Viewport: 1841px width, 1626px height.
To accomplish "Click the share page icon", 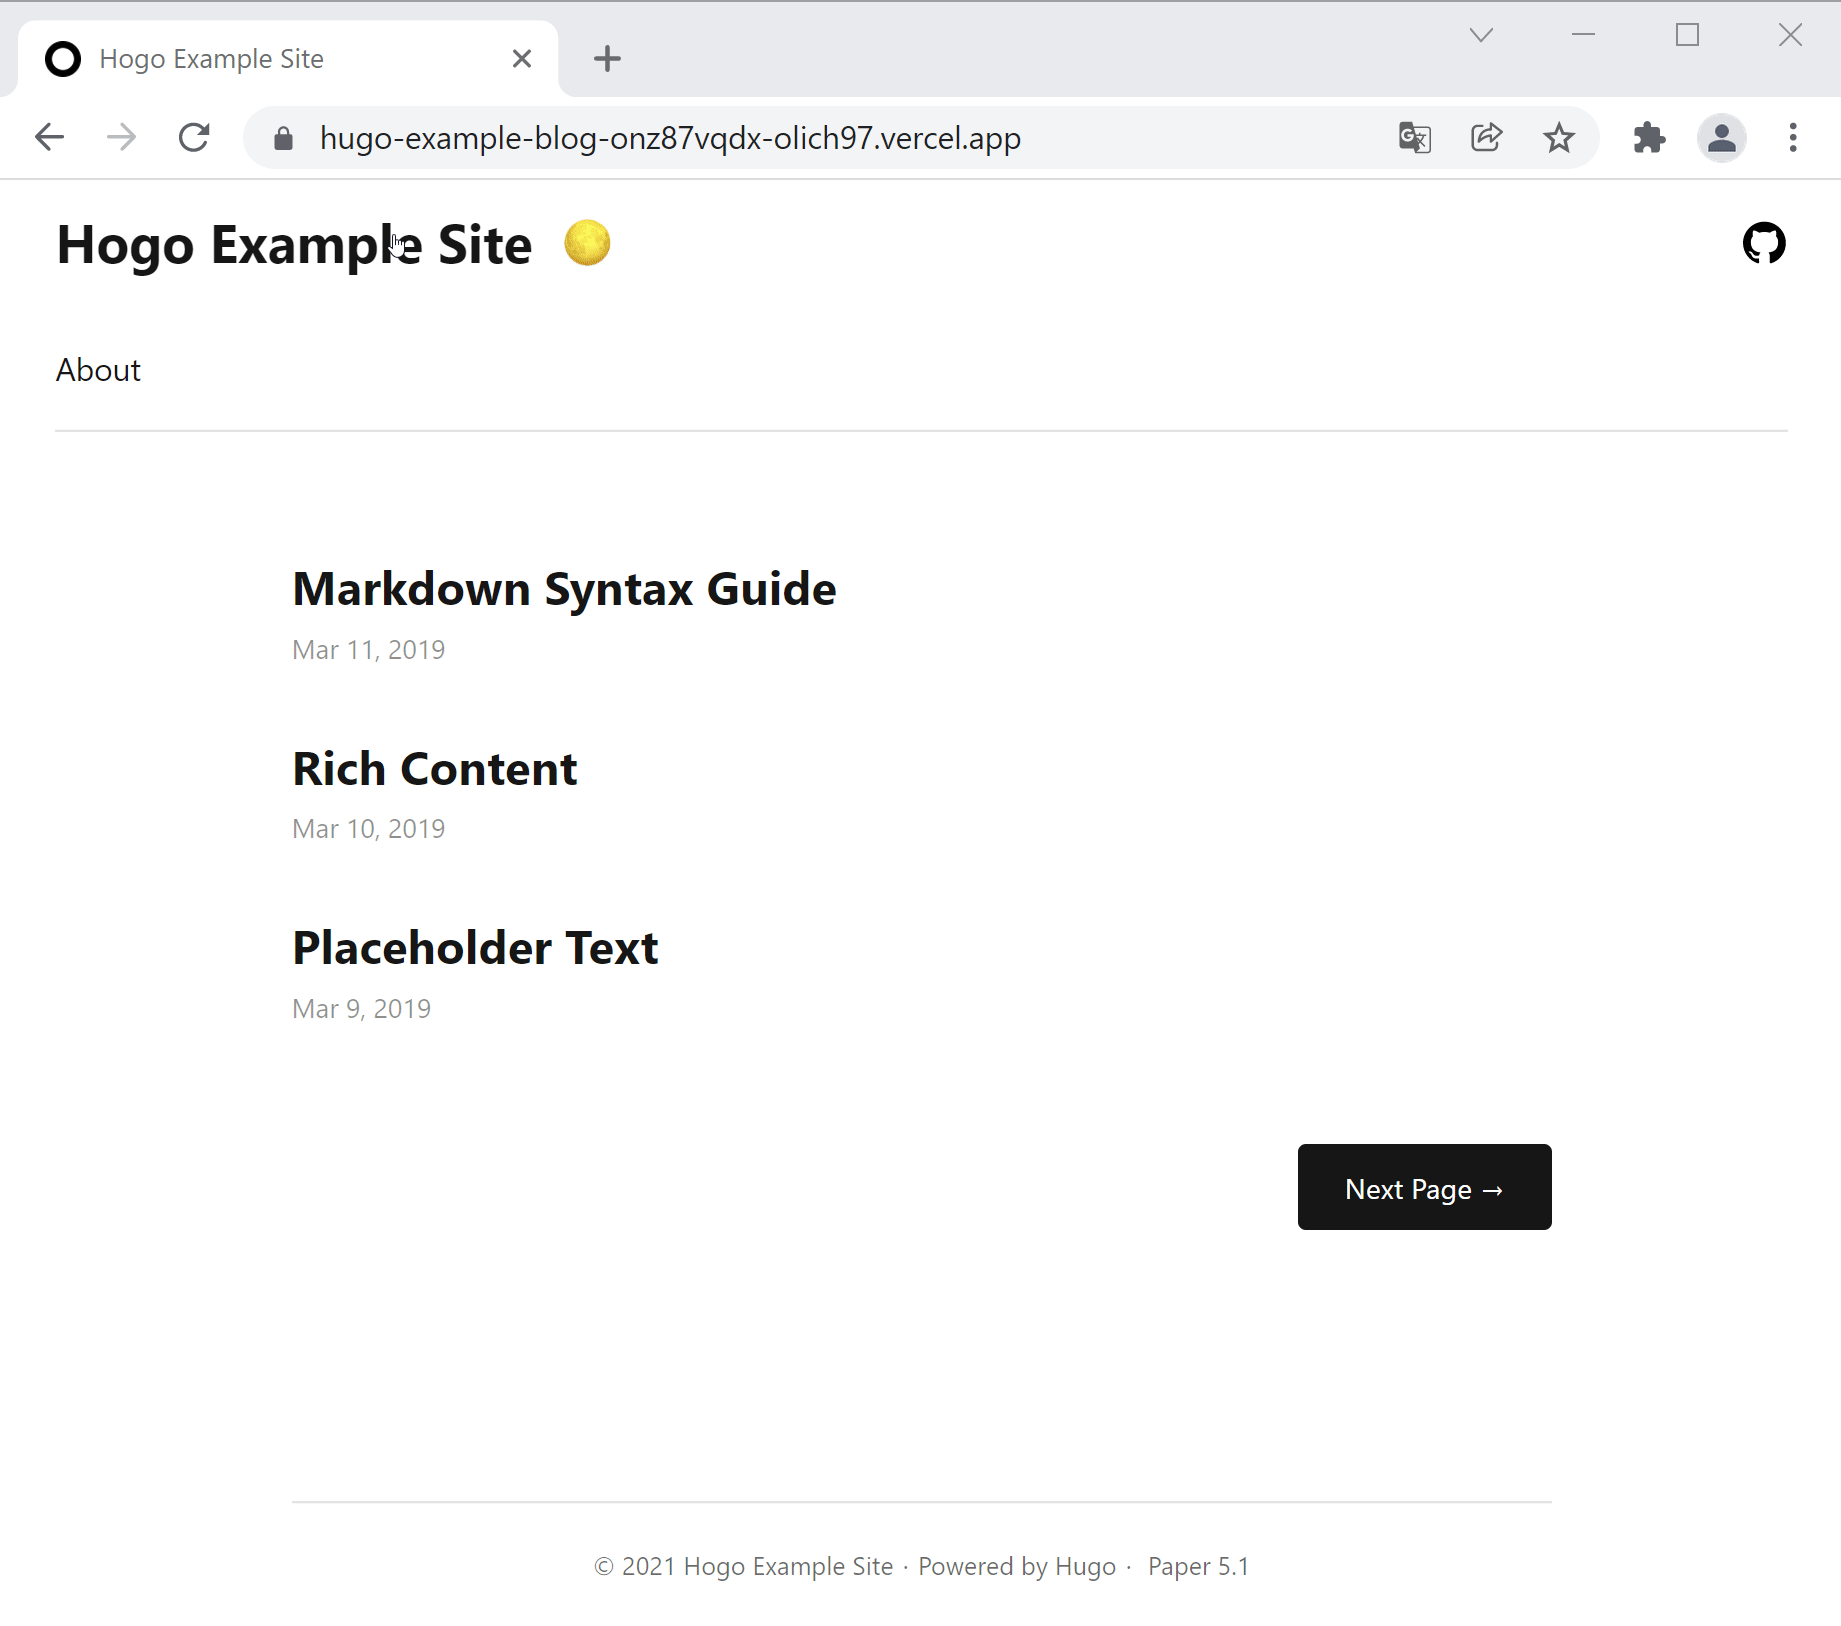I will pos(1486,137).
